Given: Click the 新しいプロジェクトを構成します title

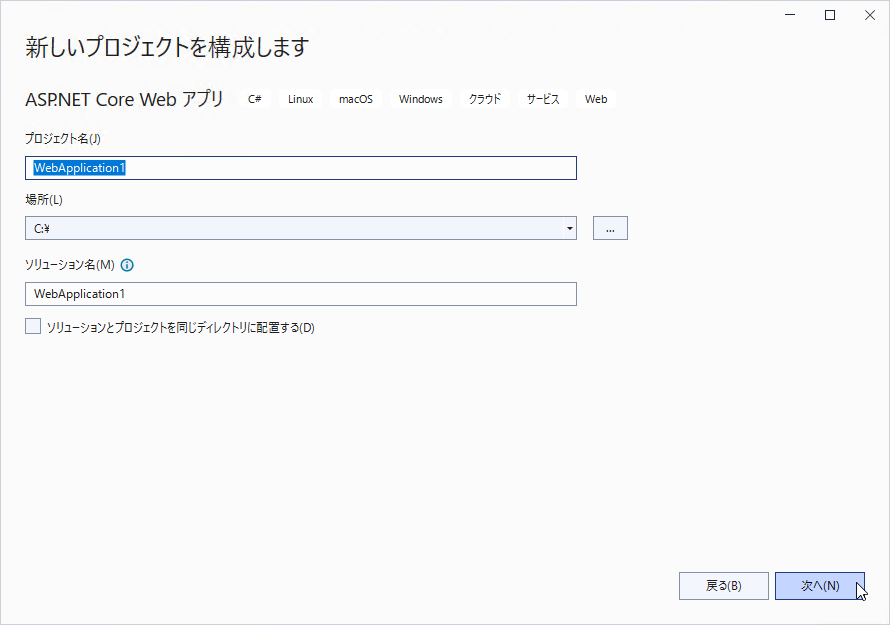Looking at the screenshot, I should tap(167, 47).
